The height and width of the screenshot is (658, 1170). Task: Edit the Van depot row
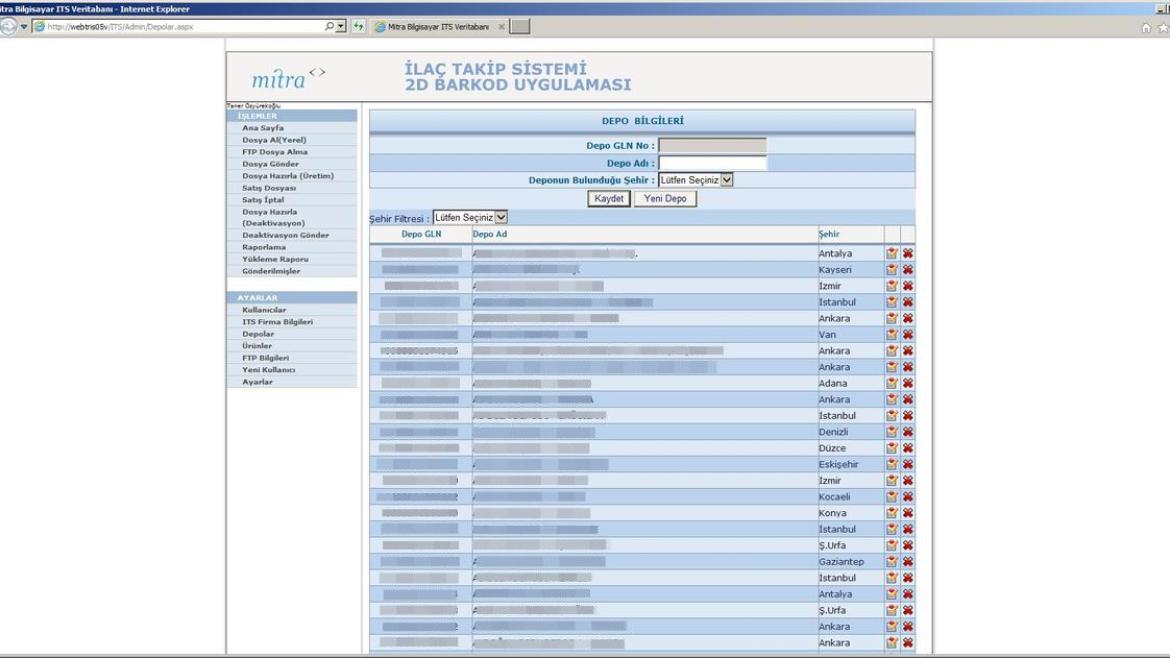point(892,334)
